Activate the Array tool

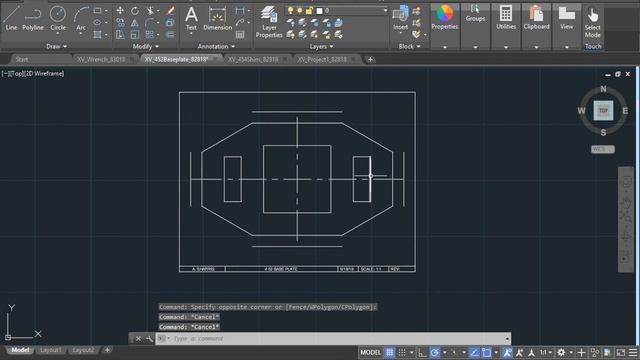click(150, 35)
